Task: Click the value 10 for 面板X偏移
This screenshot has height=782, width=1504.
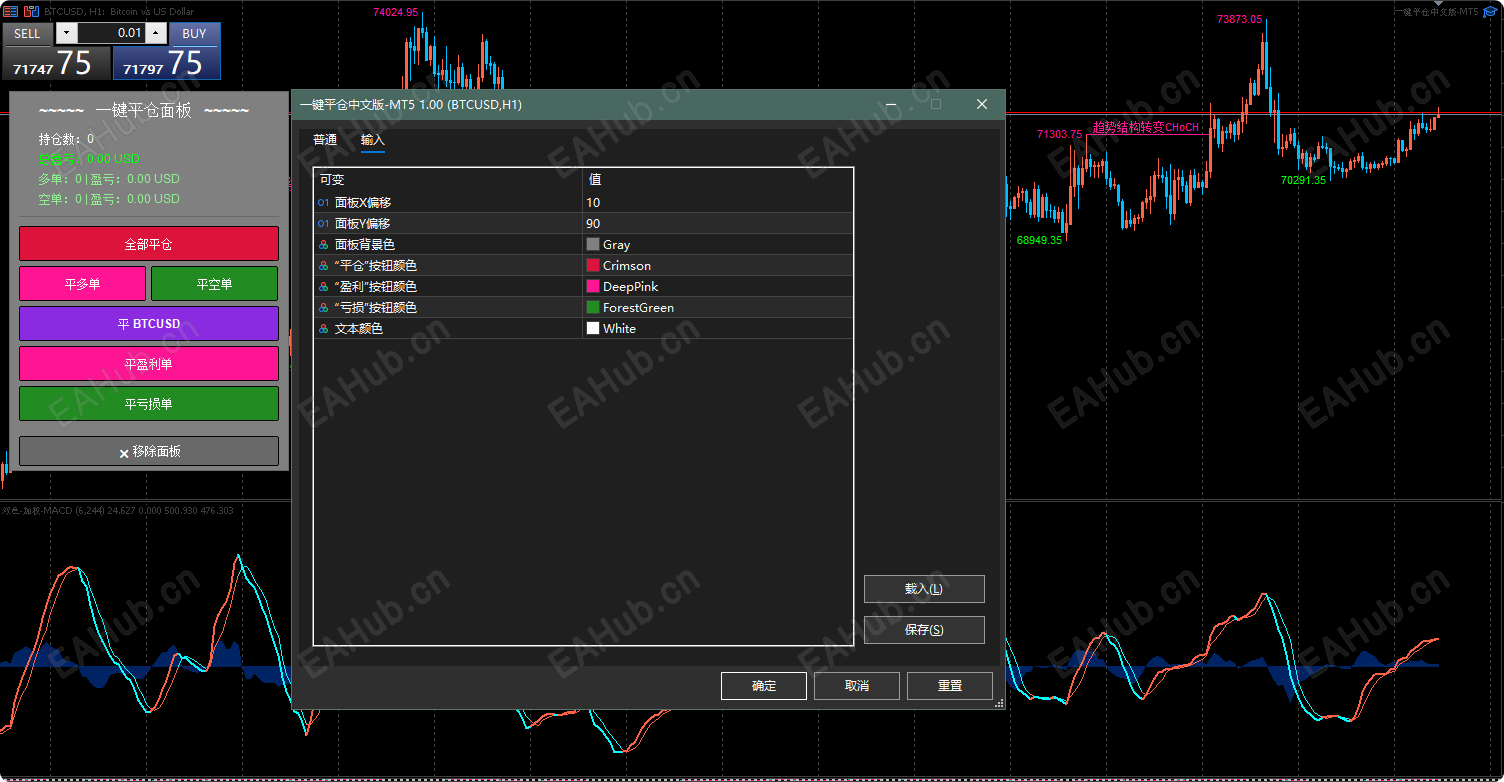Action: click(594, 203)
